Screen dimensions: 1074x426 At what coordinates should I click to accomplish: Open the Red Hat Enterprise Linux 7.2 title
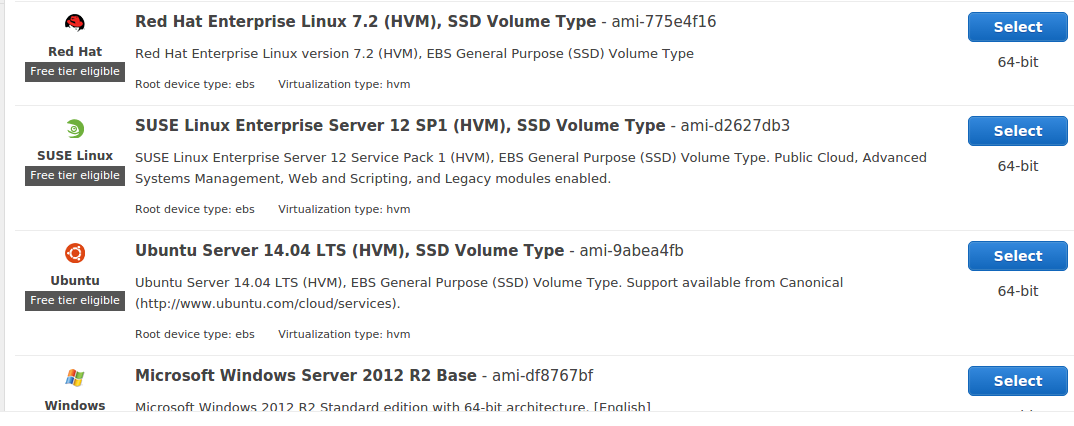(x=365, y=22)
